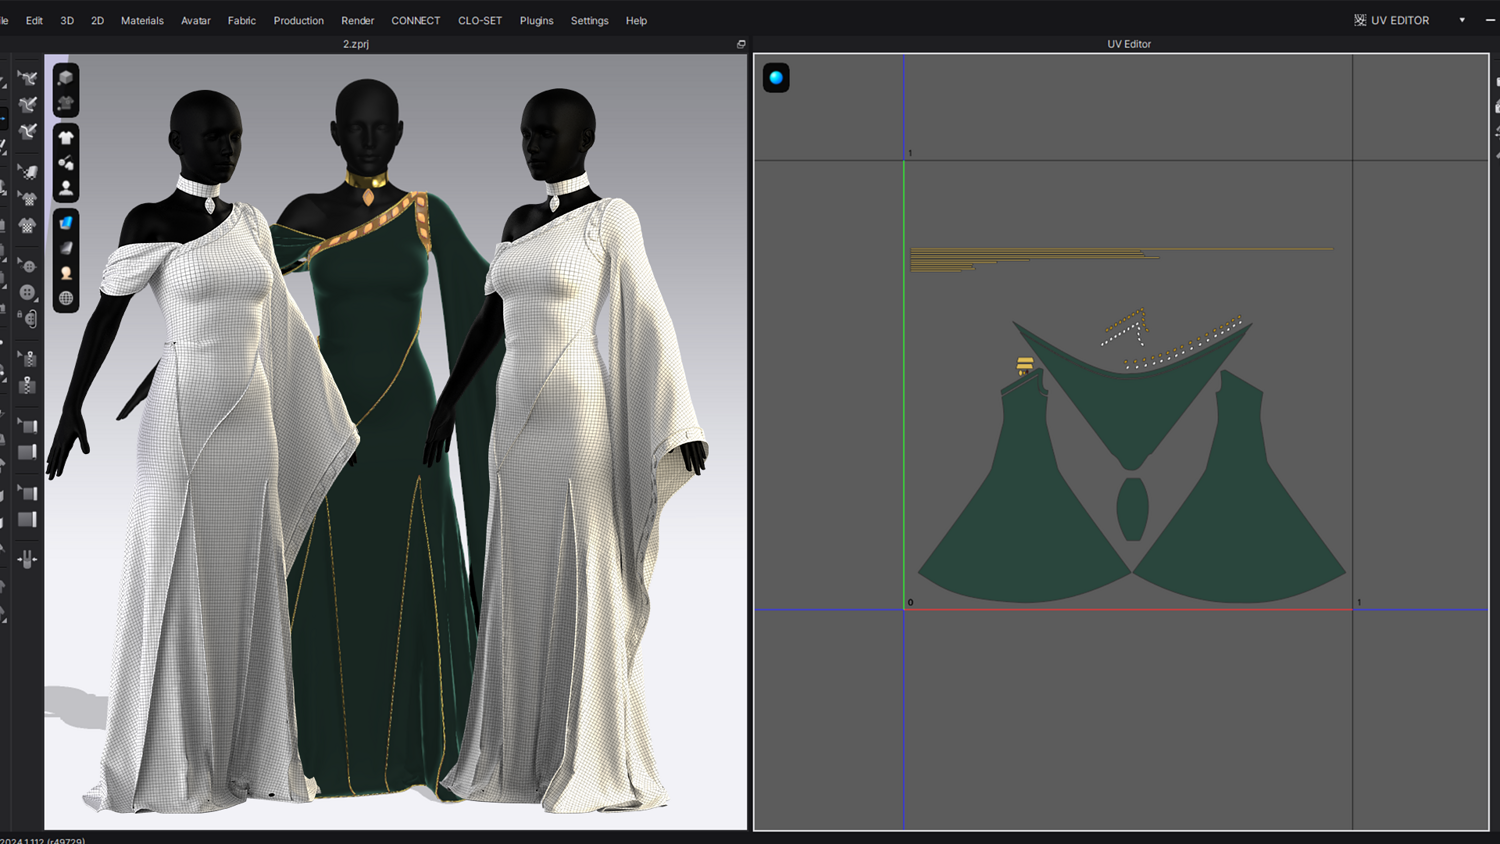The image size is (1500, 844).
Task: Open the Render menu
Action: [357, 20]
